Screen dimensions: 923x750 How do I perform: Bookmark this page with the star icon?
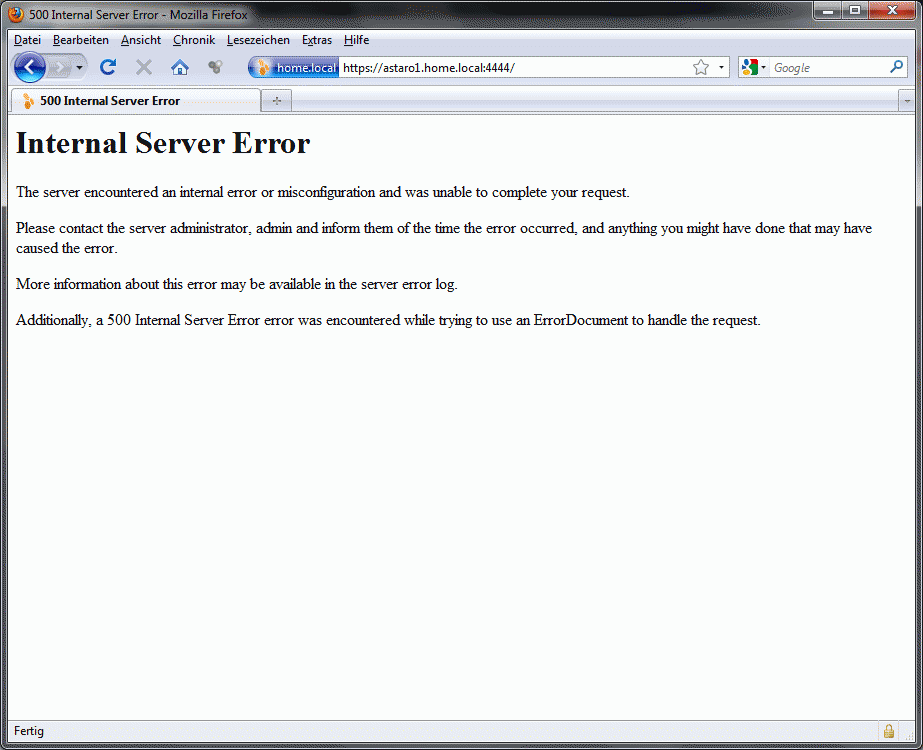pos(701,67)
